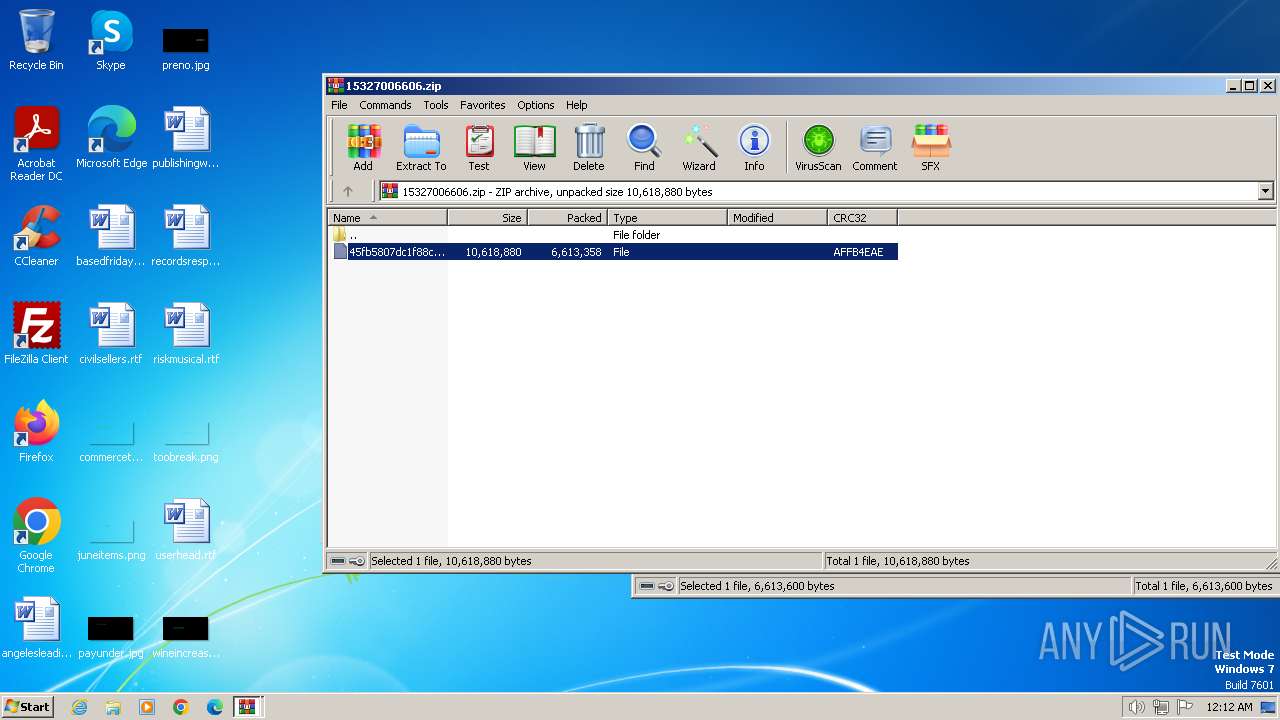Sort by Packed column header

point(567,217)
